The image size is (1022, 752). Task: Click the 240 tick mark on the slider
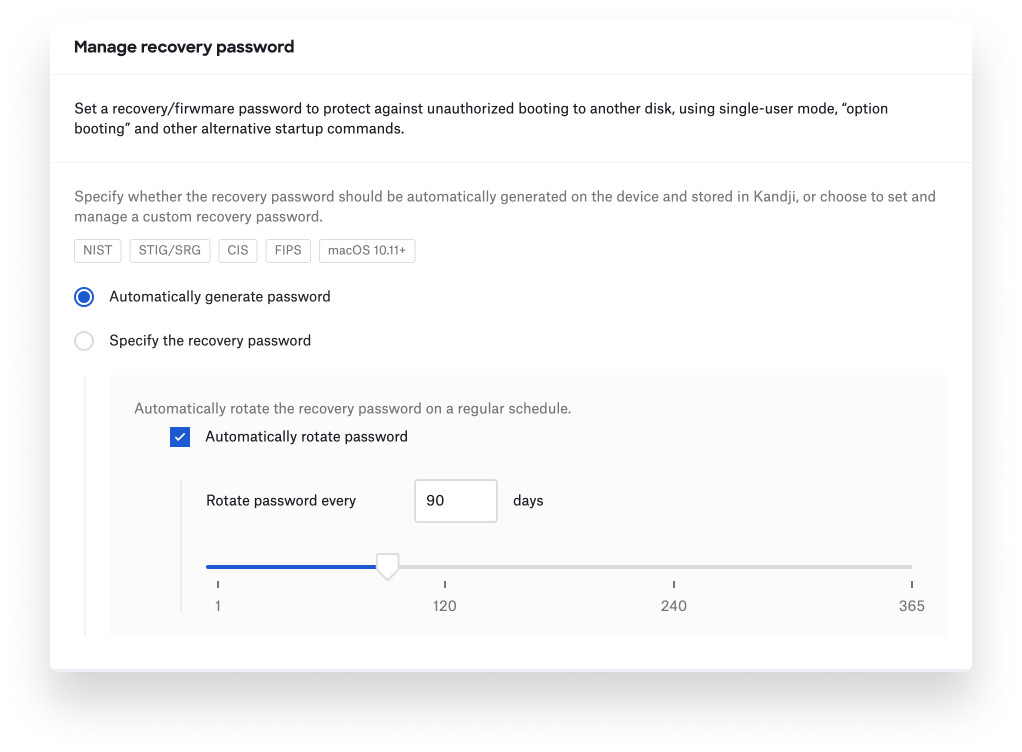tap(673, 583)
